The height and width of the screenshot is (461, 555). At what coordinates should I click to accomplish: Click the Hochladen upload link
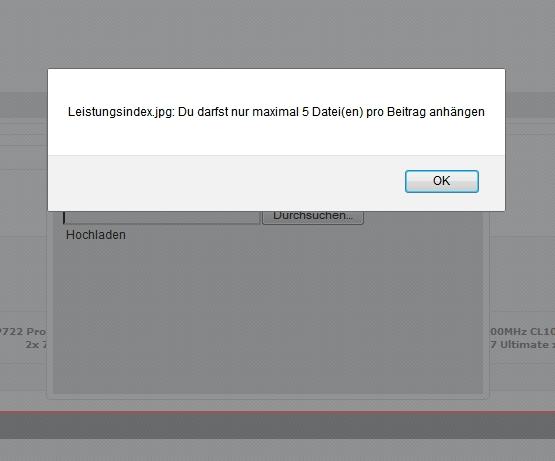click(96, 235)
